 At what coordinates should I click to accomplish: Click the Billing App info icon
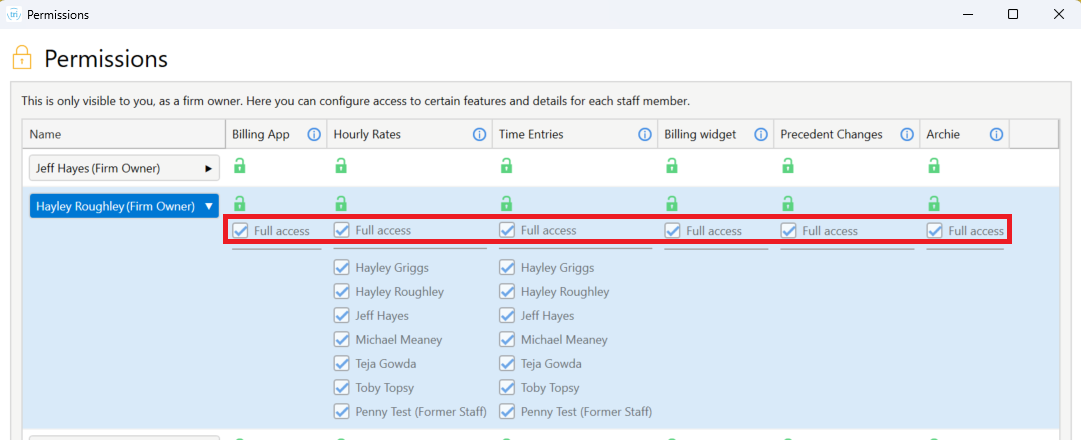314,134
